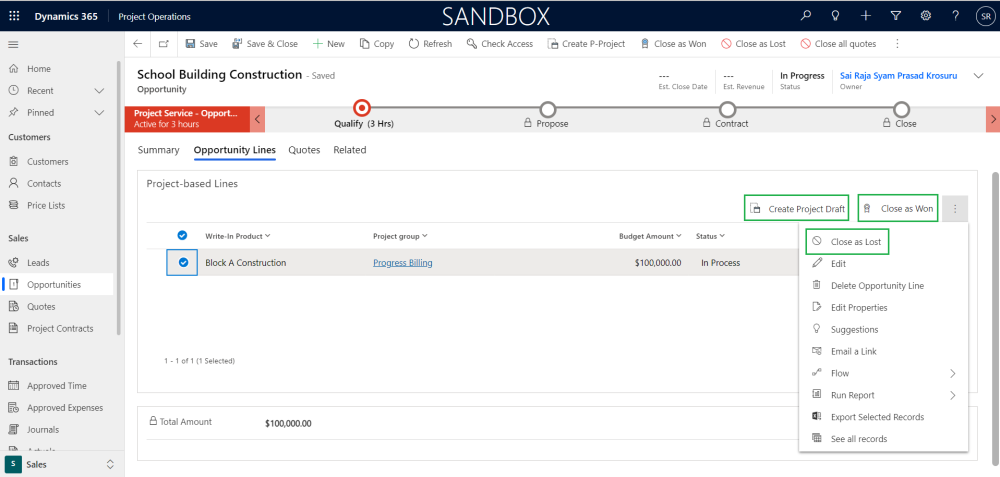Expand the record header chevron
This screenshot has width=1000, height=477.
[x=978, y=76]
